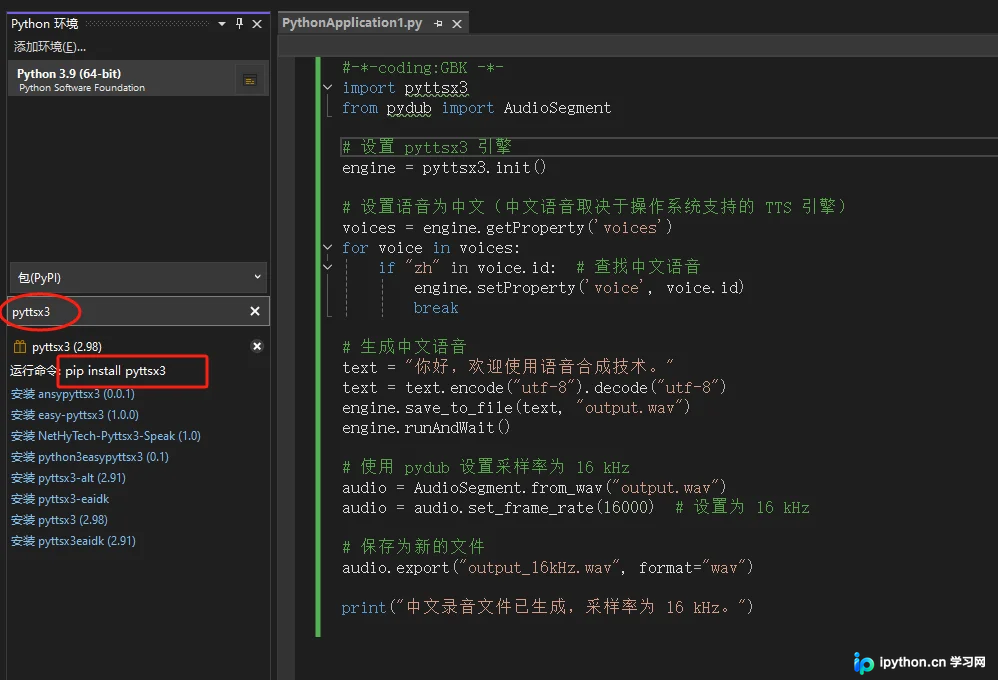
Task: Click the voices = engine.getProperty line
Action: 507,228
